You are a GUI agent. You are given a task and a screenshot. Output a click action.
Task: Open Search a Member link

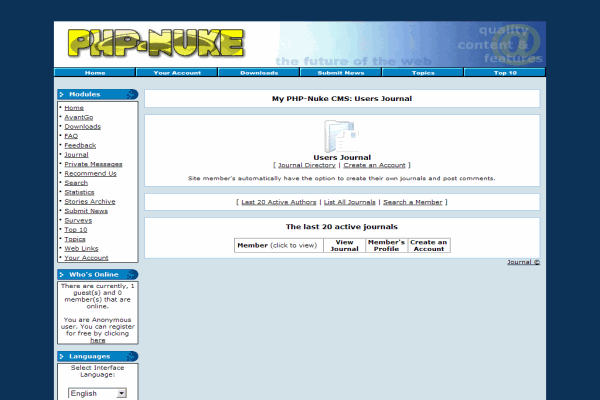pyautogui.click(x=412, y=202)
